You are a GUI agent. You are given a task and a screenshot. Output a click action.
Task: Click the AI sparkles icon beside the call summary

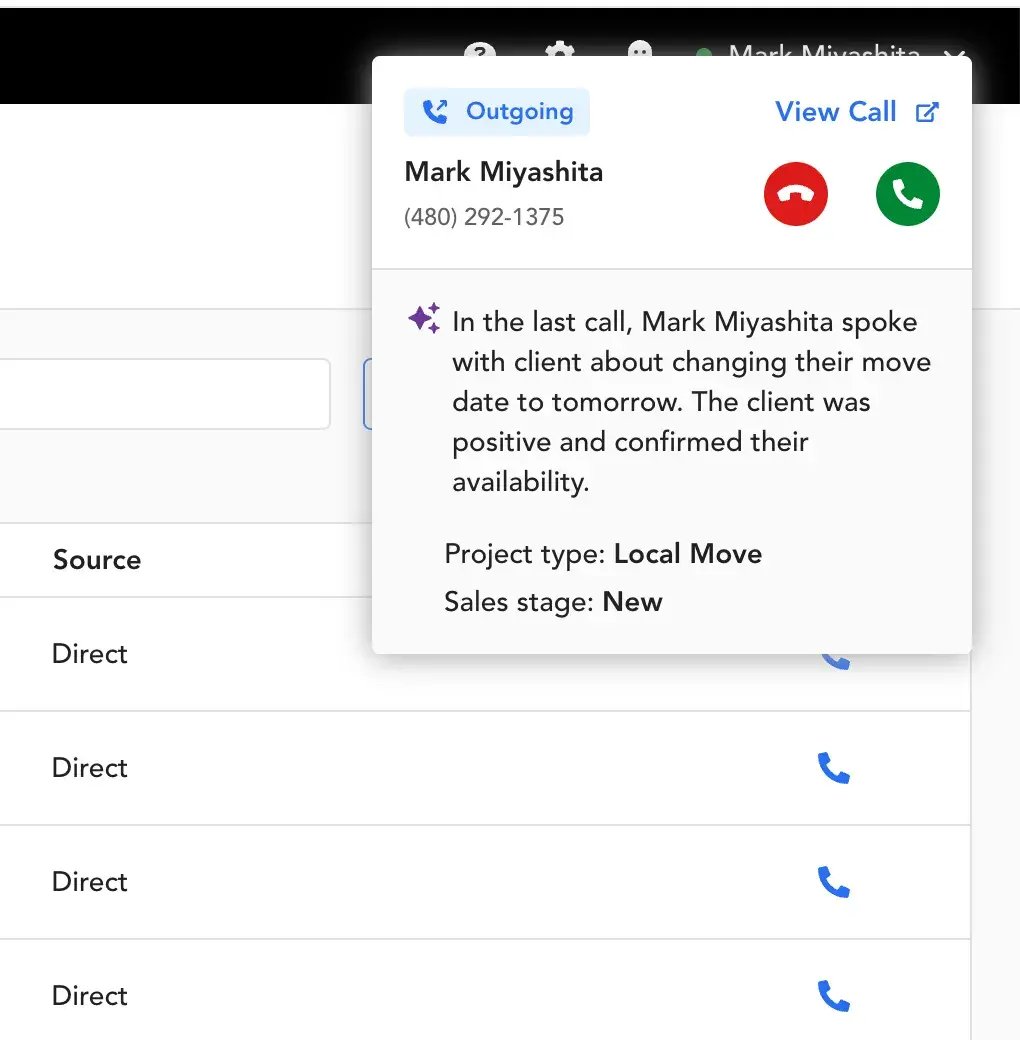click(423, 317)
